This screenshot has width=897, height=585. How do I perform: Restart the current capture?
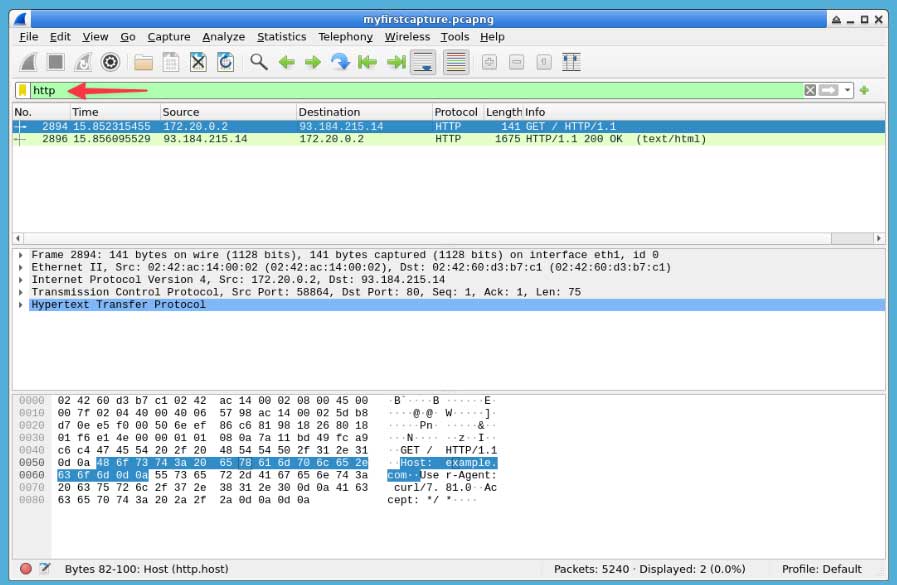(x=83, y=62)
